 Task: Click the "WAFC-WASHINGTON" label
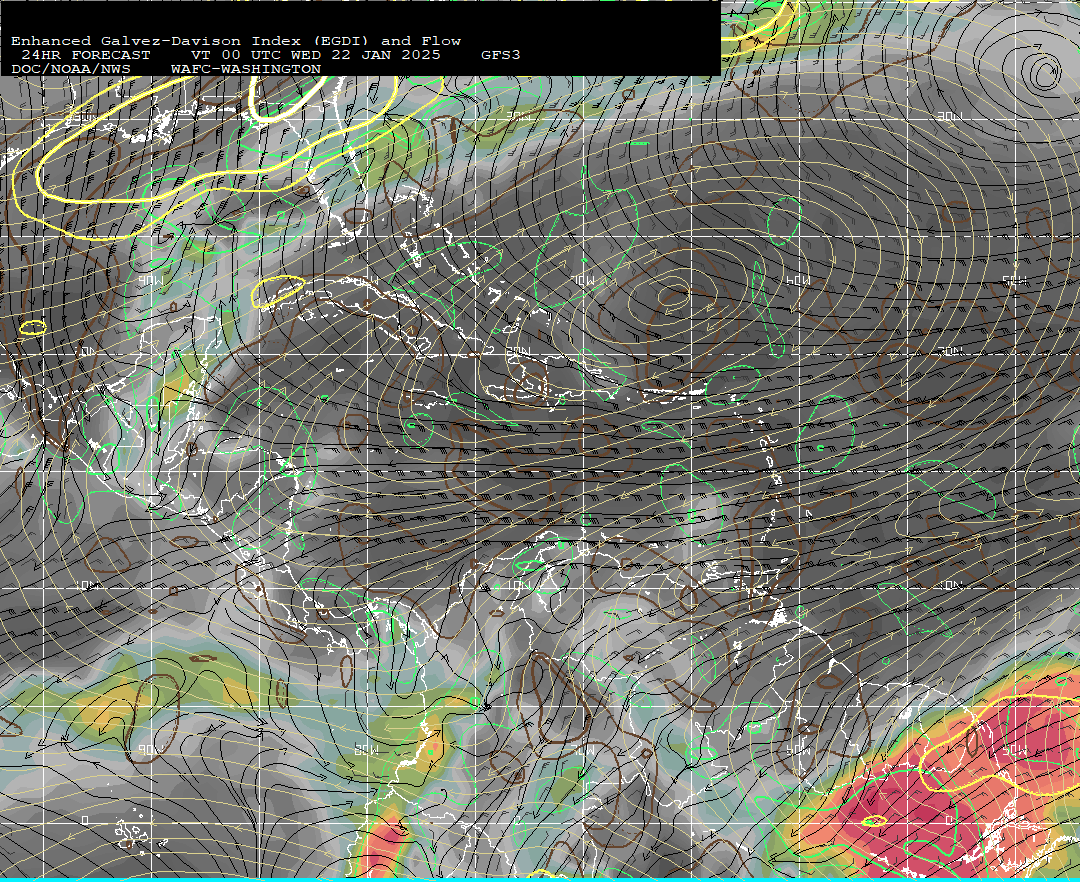click(246, 70)
